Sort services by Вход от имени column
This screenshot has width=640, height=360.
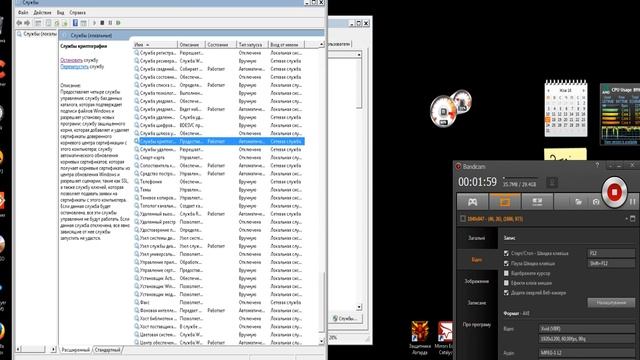pyautogui.click(x=286, y=44)
